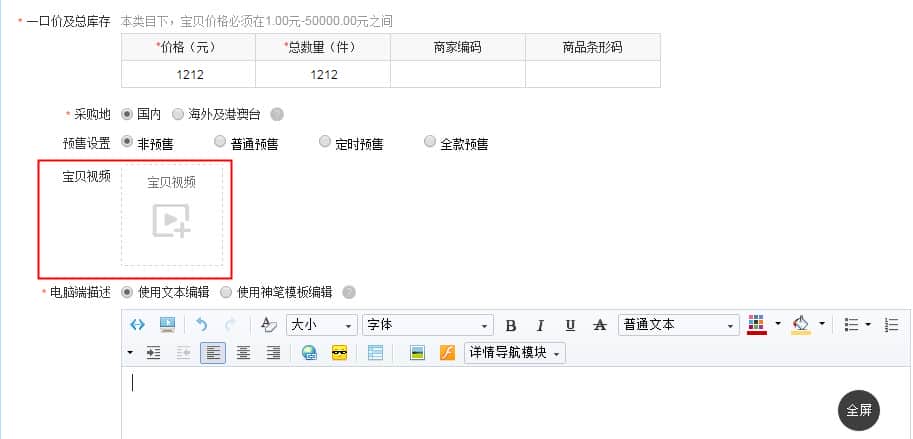The height and width of the screenshot is (439, 913).
Task: Insert image into description
Action: (x=417, y=353)
